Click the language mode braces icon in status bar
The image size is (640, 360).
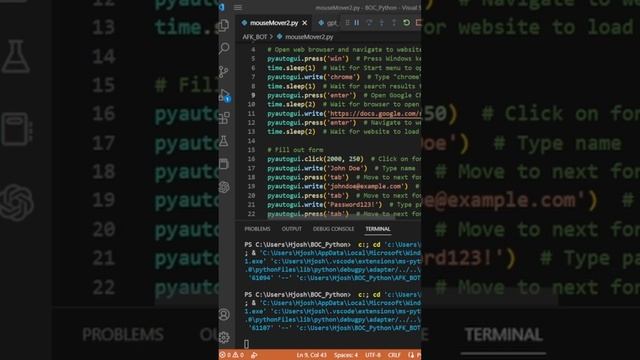[411, 355]
